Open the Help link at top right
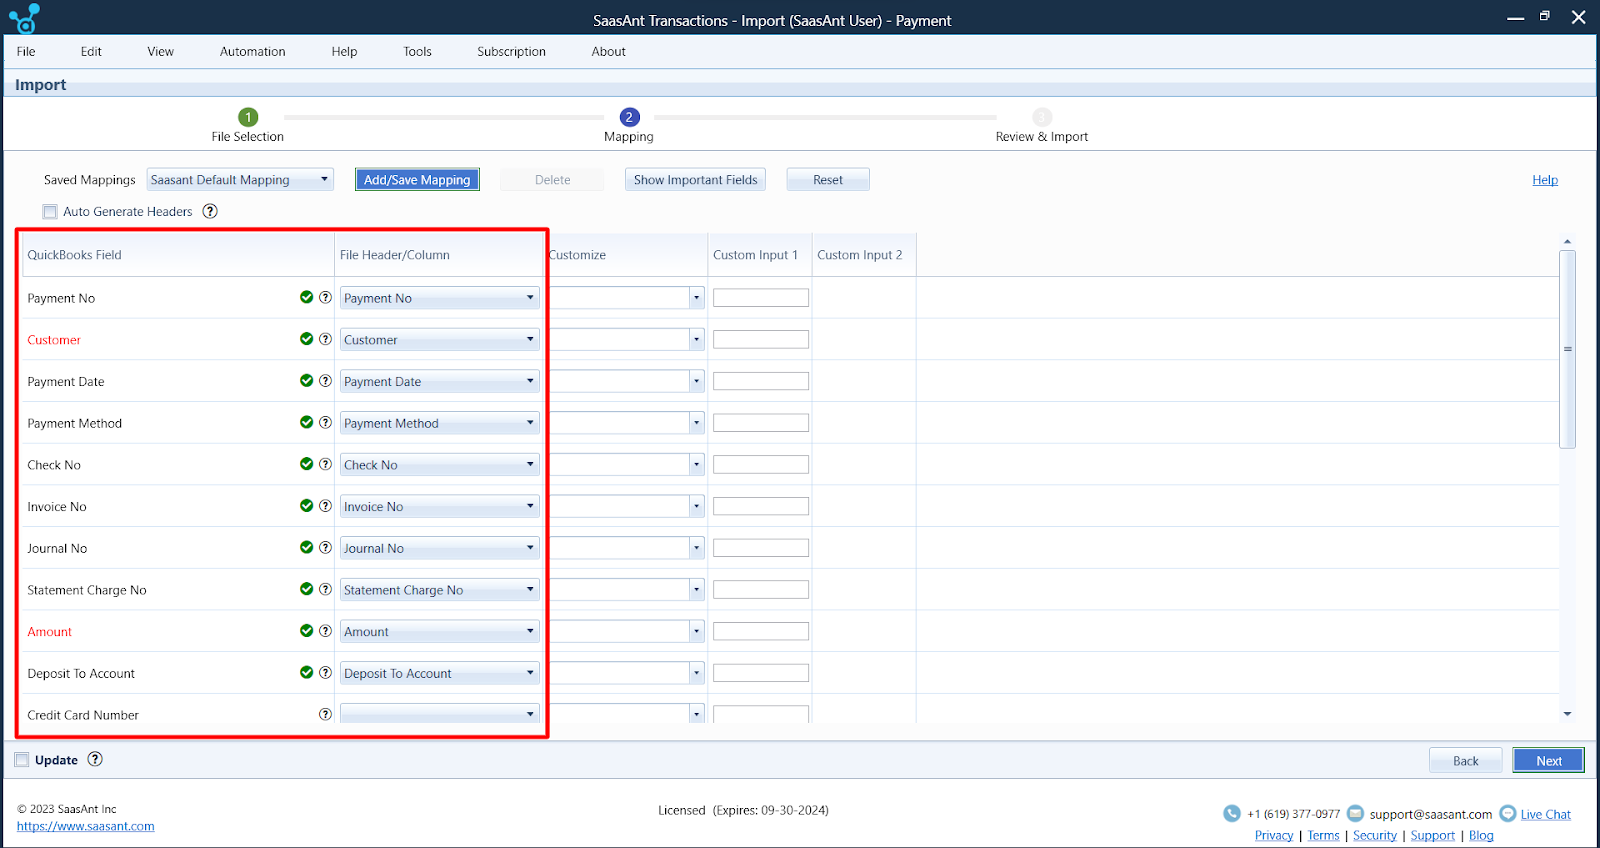Image resolution: width=1600 pixels, height=848 pixels. 1545,180
